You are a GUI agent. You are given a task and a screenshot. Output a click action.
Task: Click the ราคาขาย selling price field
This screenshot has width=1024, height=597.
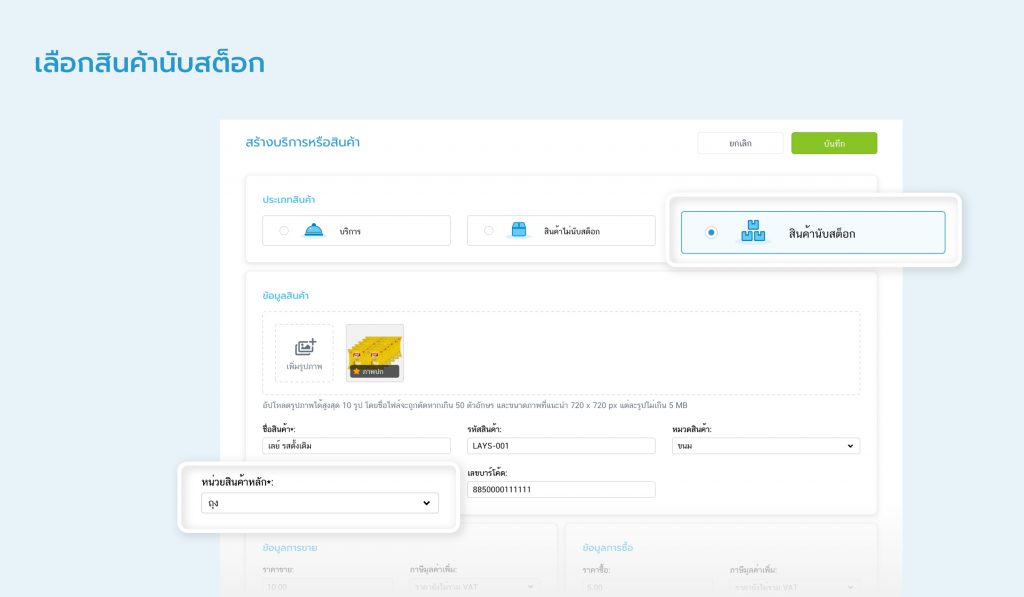(313, 586)
